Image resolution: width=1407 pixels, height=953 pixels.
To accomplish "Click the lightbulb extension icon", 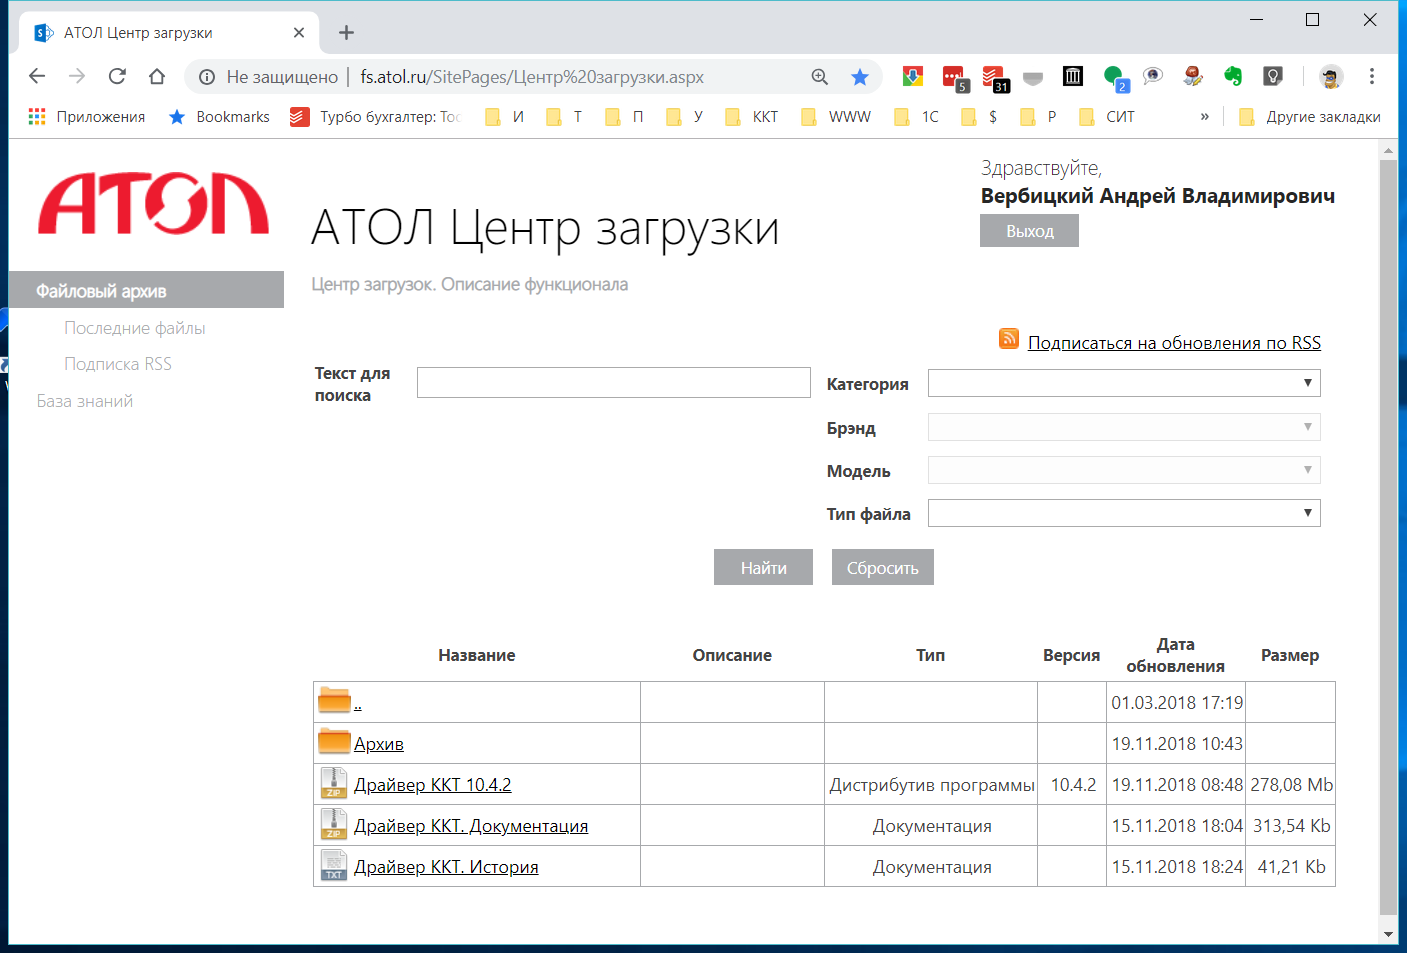I will tap(1273, 76).
